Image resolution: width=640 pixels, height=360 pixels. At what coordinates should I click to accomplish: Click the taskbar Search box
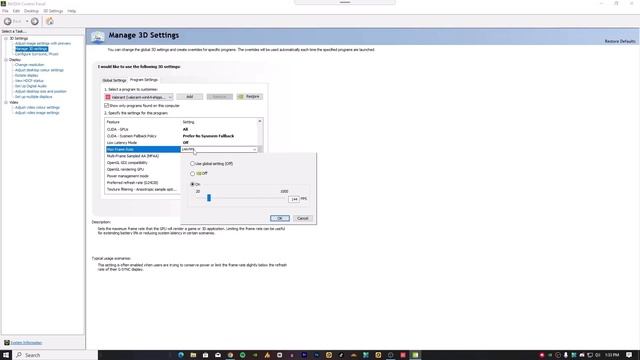coord(55,355)
